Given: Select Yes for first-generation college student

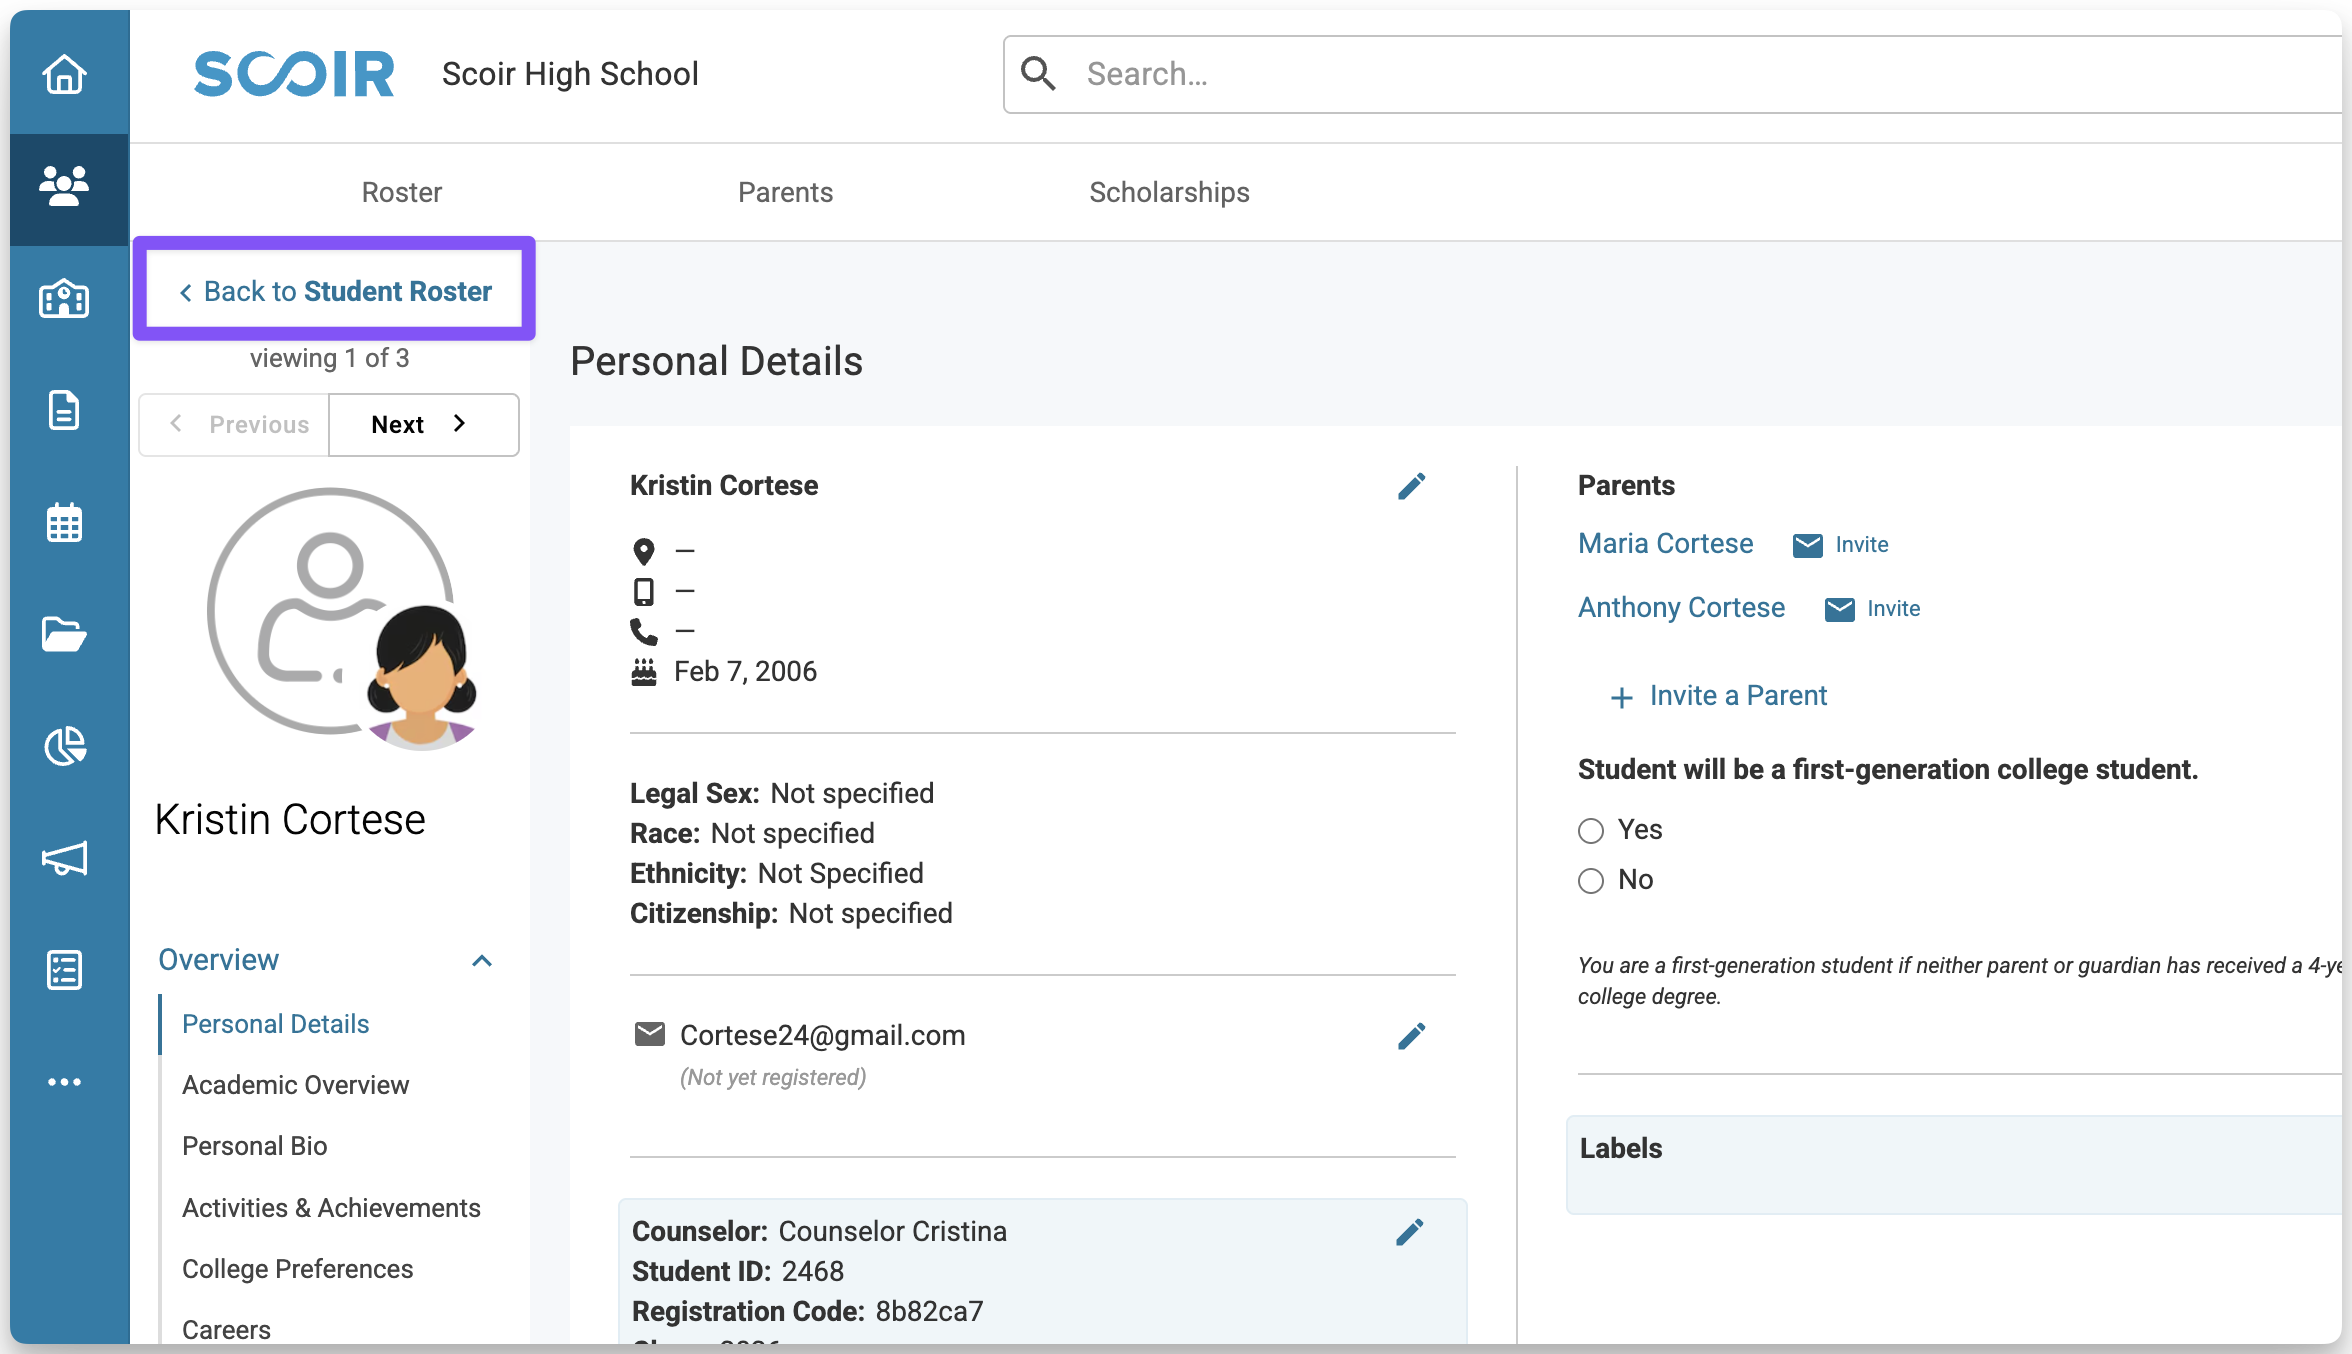Looking at the screenshot, I should (1591, 831).
